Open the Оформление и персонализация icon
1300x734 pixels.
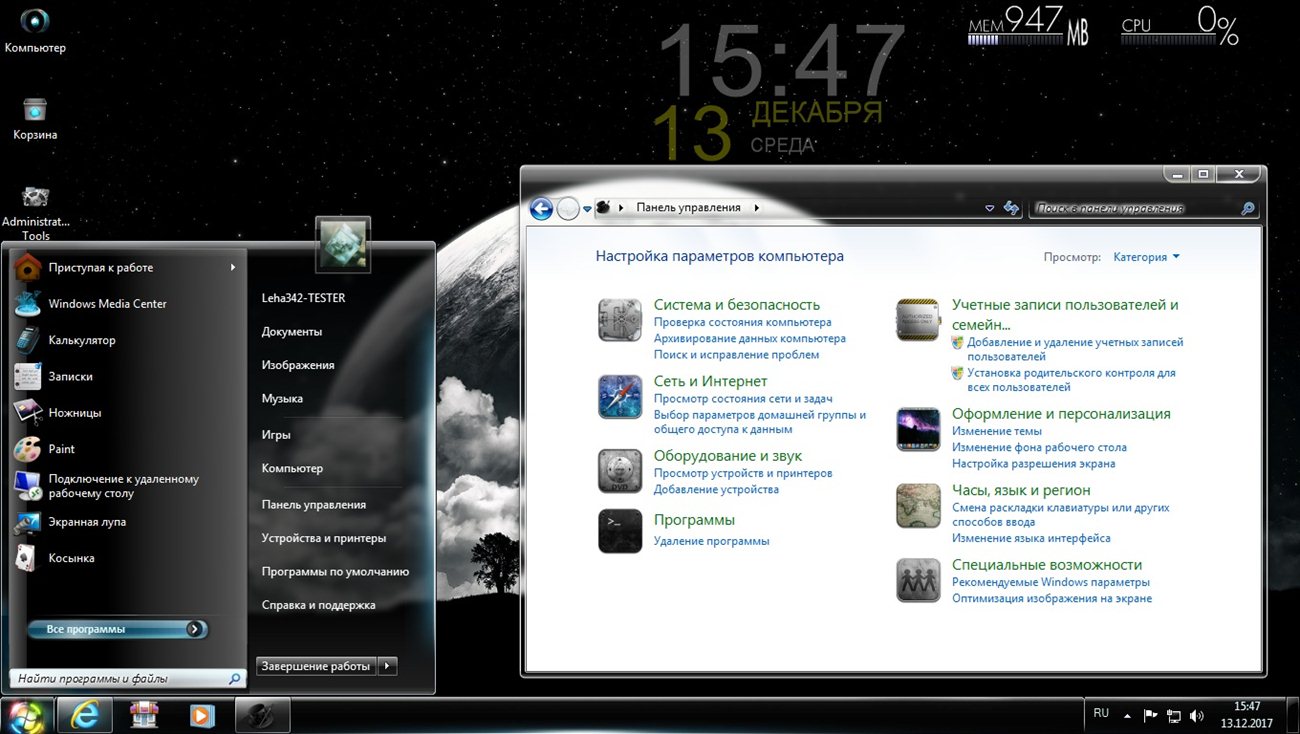pos(917,430)
